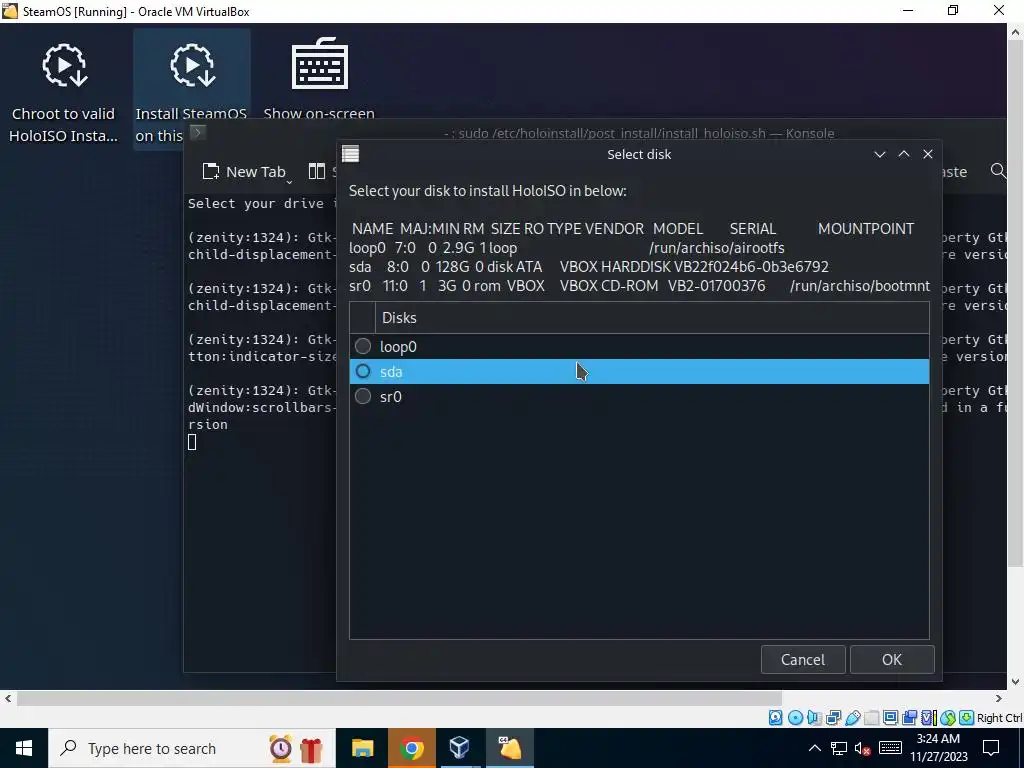Click horizontal scrollbar left arrow
1024x768 pixels.
[7, 699]
